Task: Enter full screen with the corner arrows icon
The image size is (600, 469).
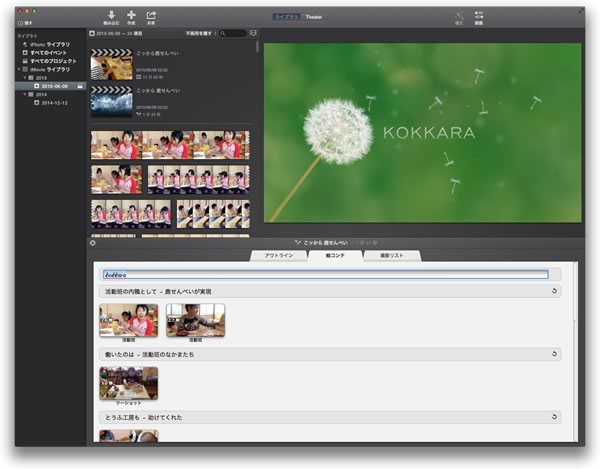Action: click(580, 11)
